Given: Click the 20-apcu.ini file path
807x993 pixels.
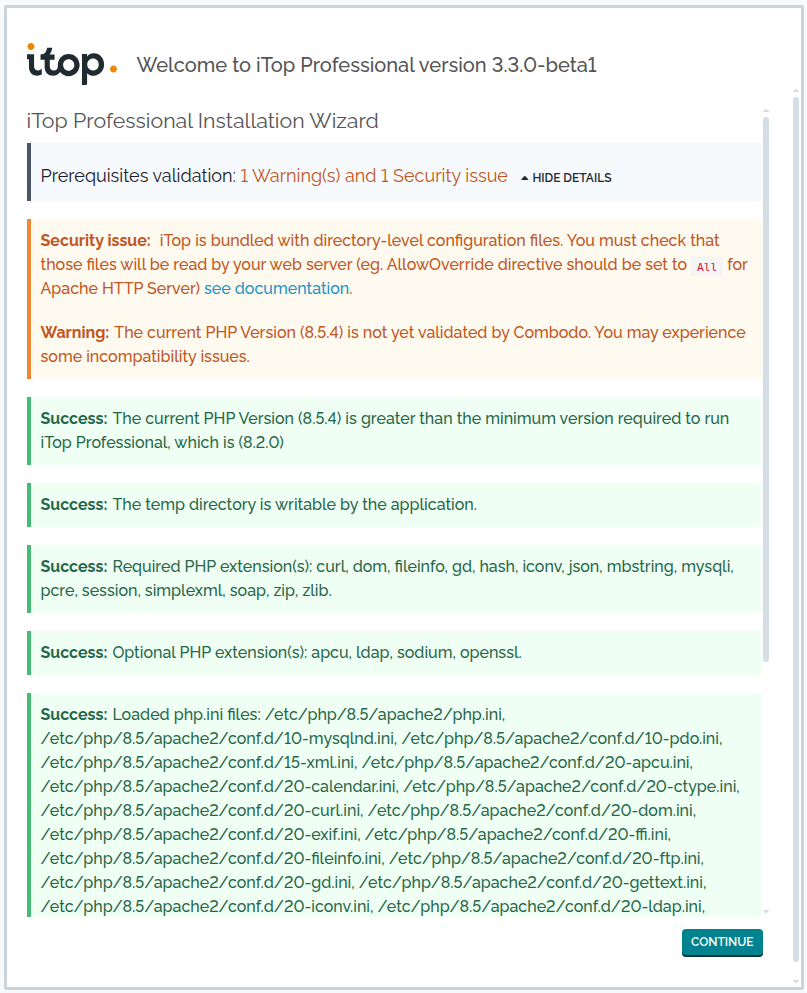Looking at the screenshot, I should 526,762.
